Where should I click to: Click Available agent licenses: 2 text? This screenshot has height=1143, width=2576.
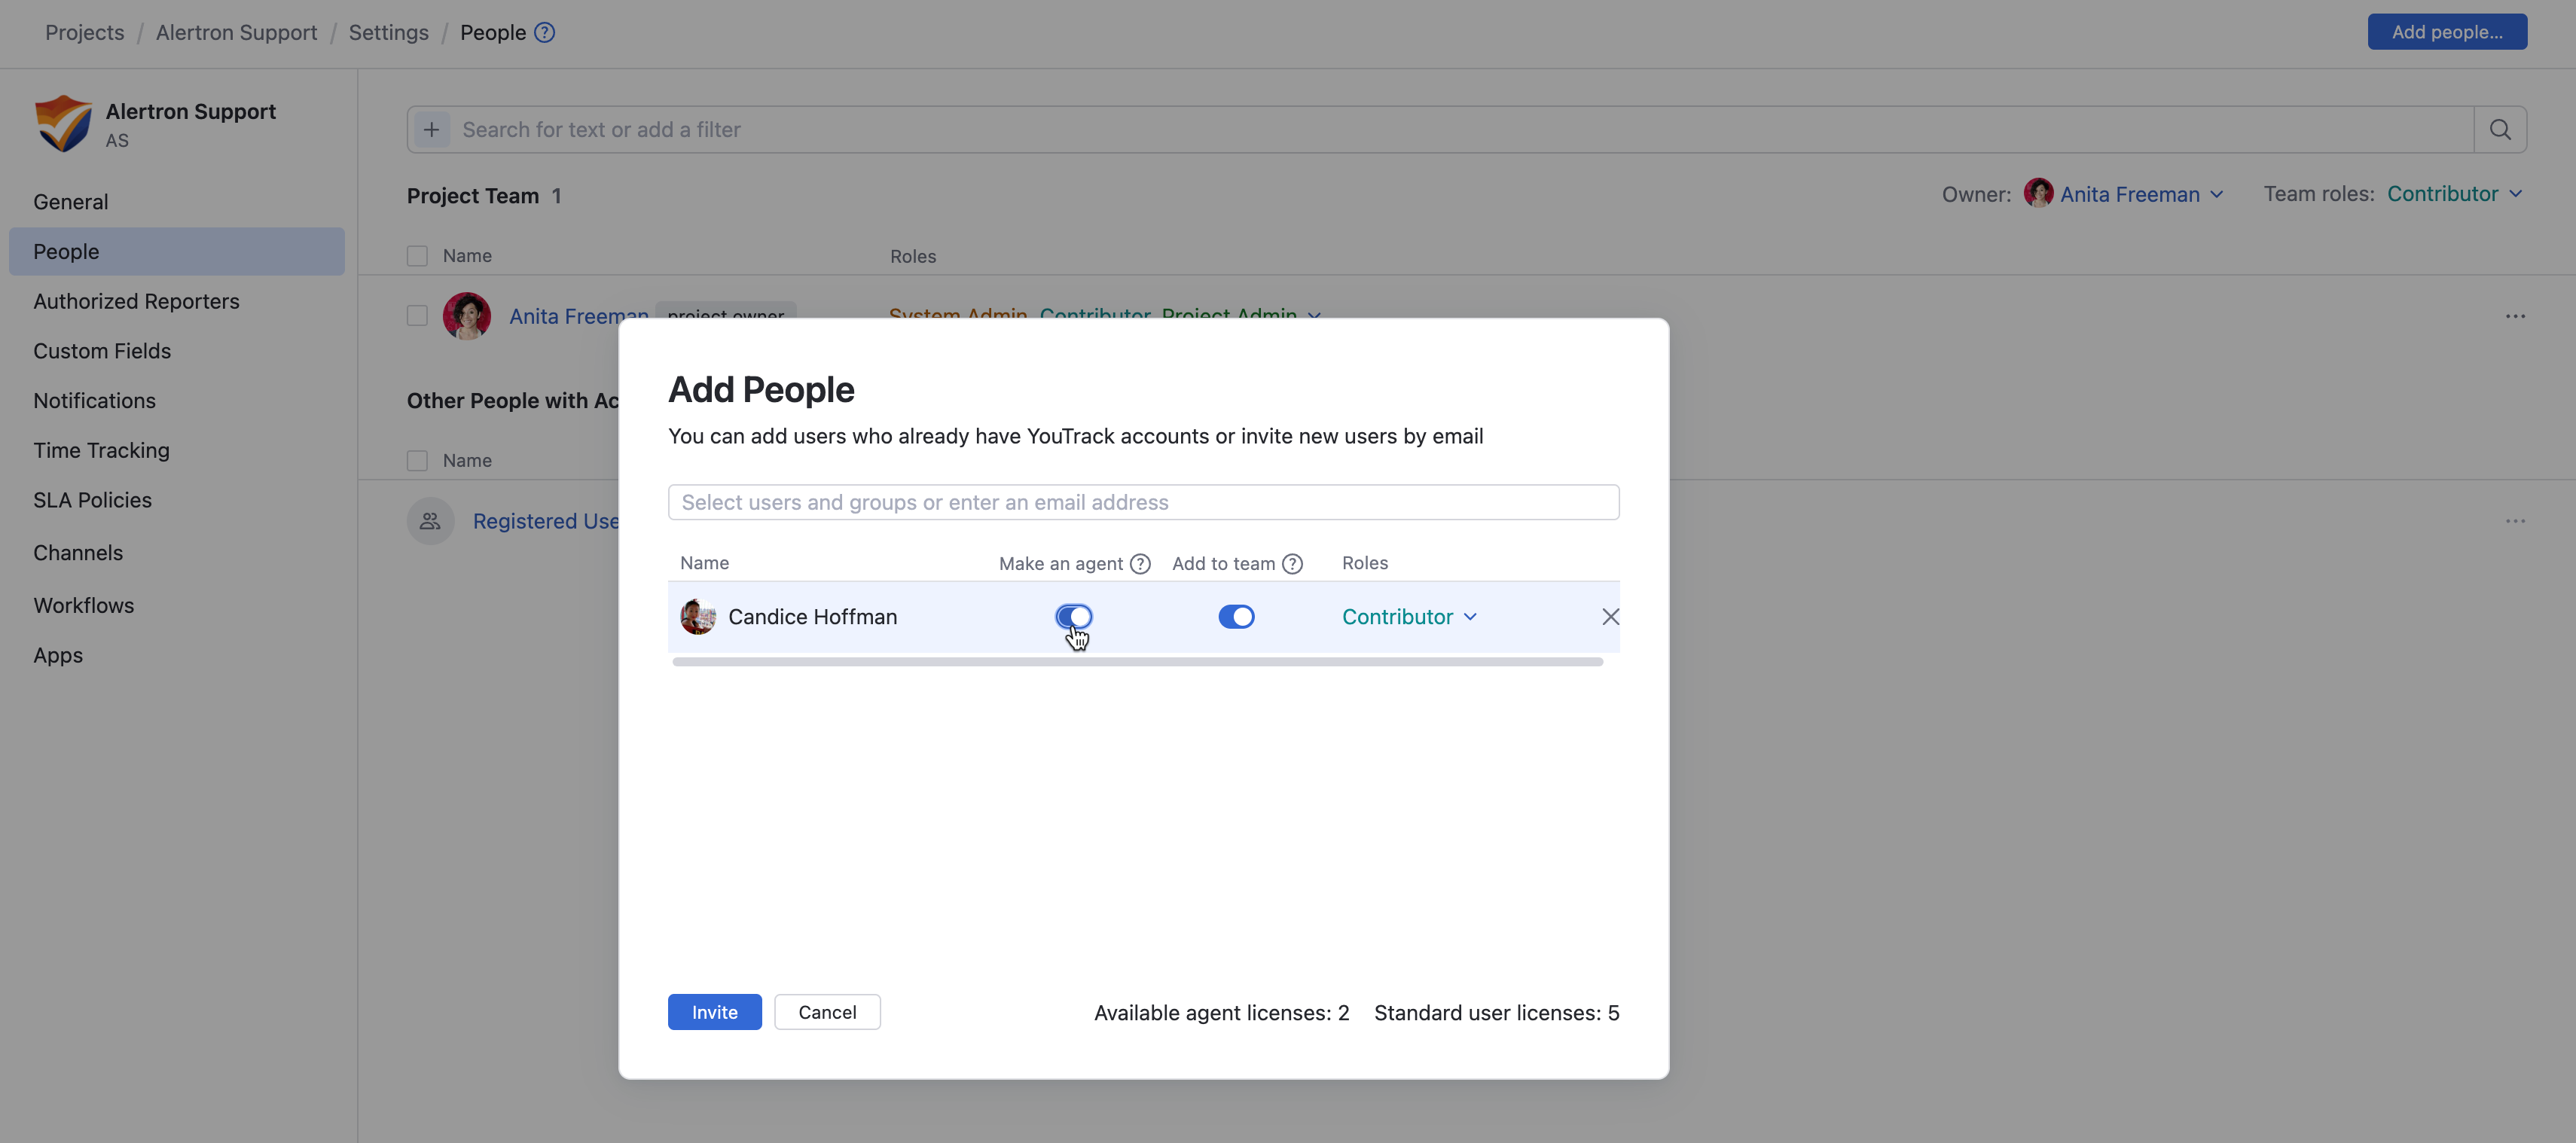click(1221, 1013)
